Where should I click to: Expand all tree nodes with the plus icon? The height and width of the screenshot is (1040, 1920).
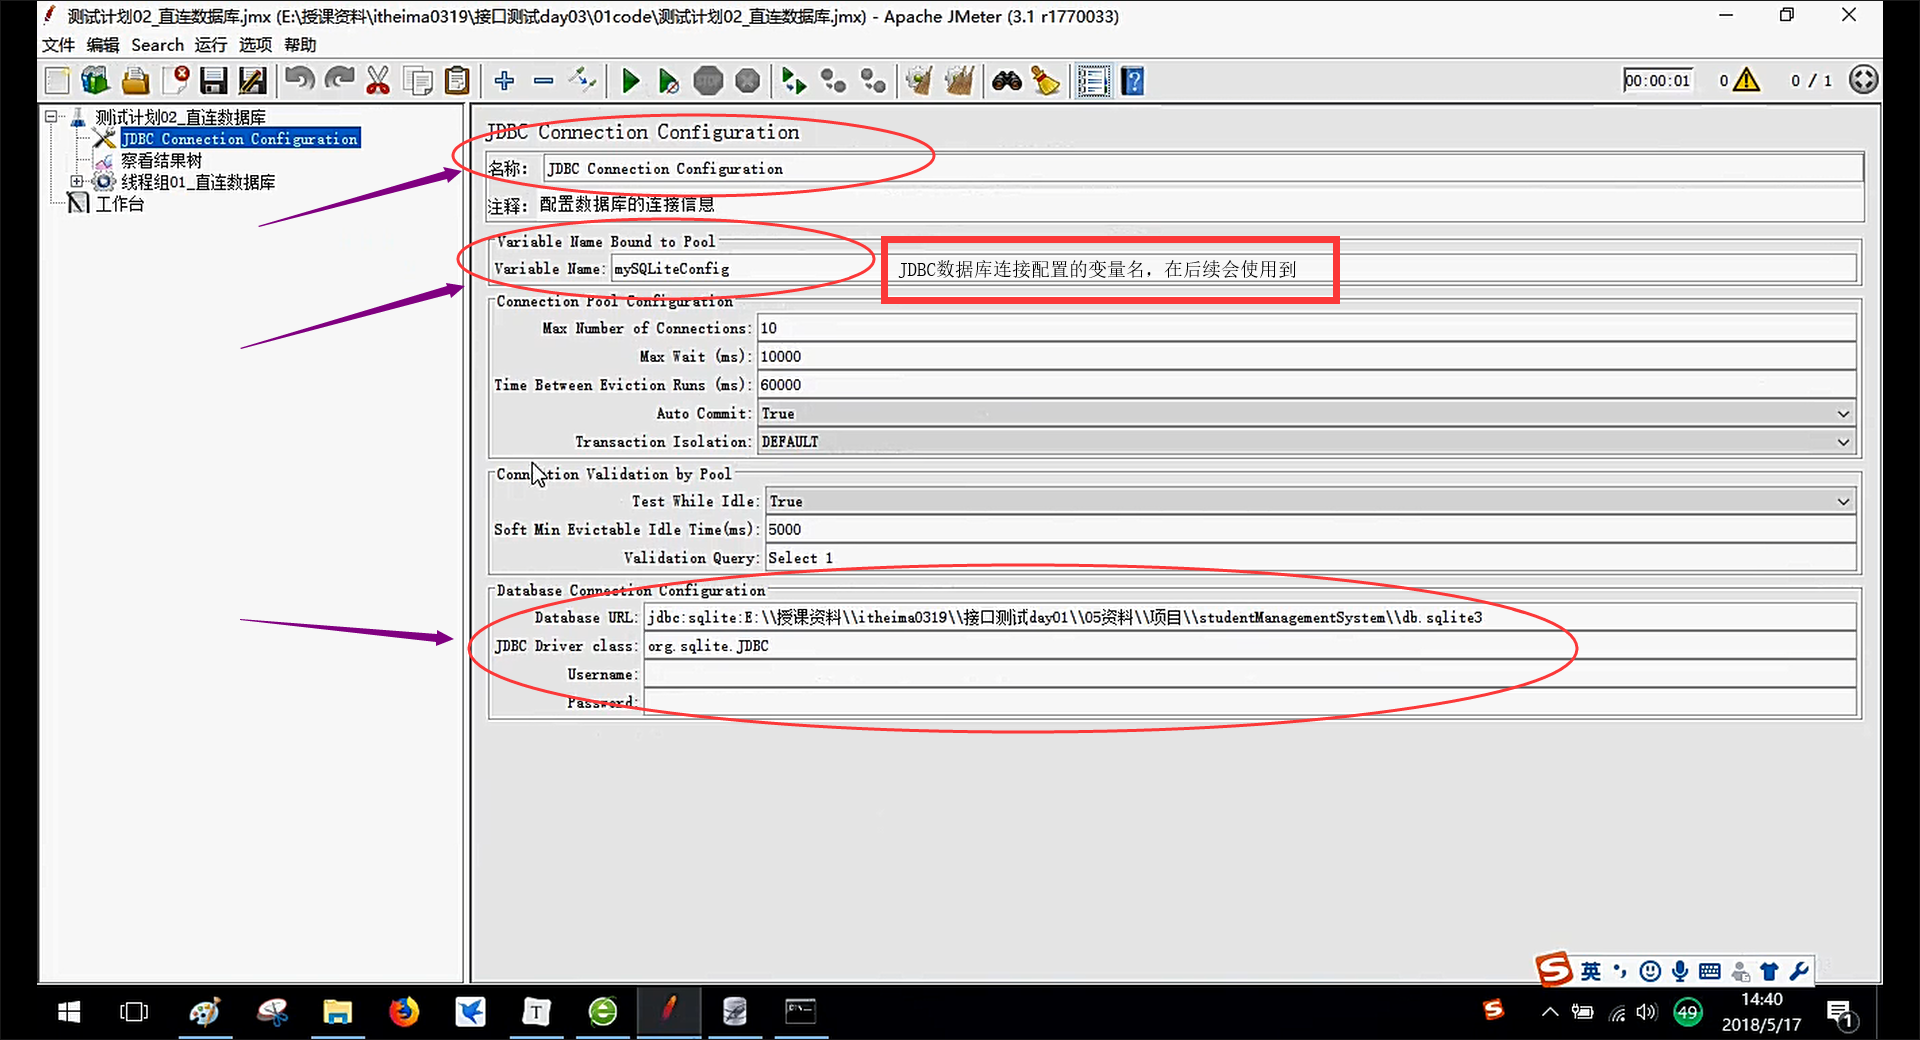tap(504, 81)
